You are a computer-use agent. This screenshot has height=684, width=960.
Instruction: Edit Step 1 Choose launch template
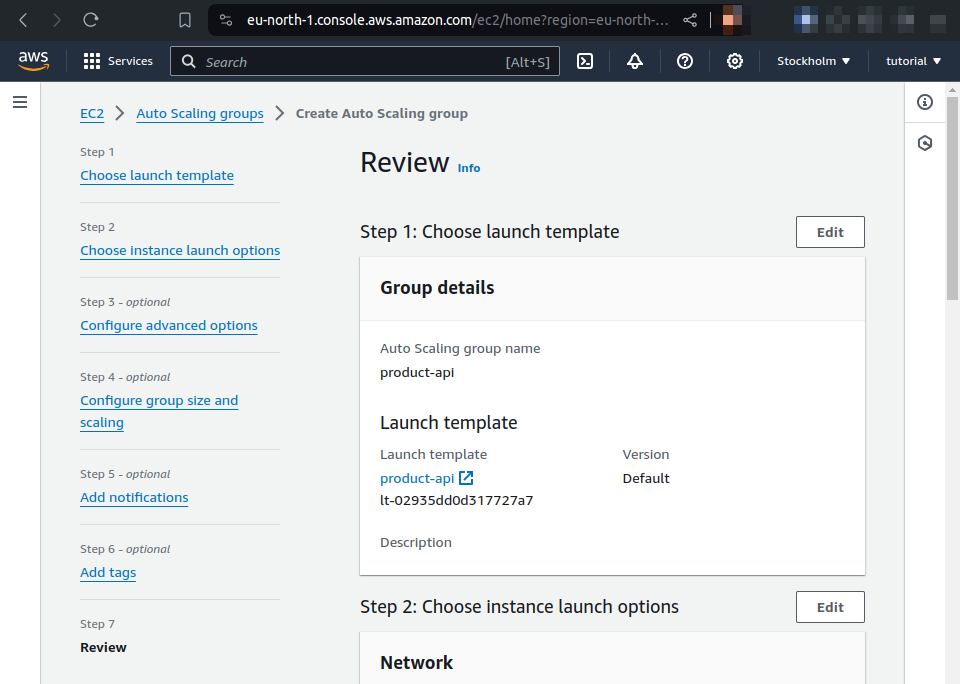click(x=830, y=232)
